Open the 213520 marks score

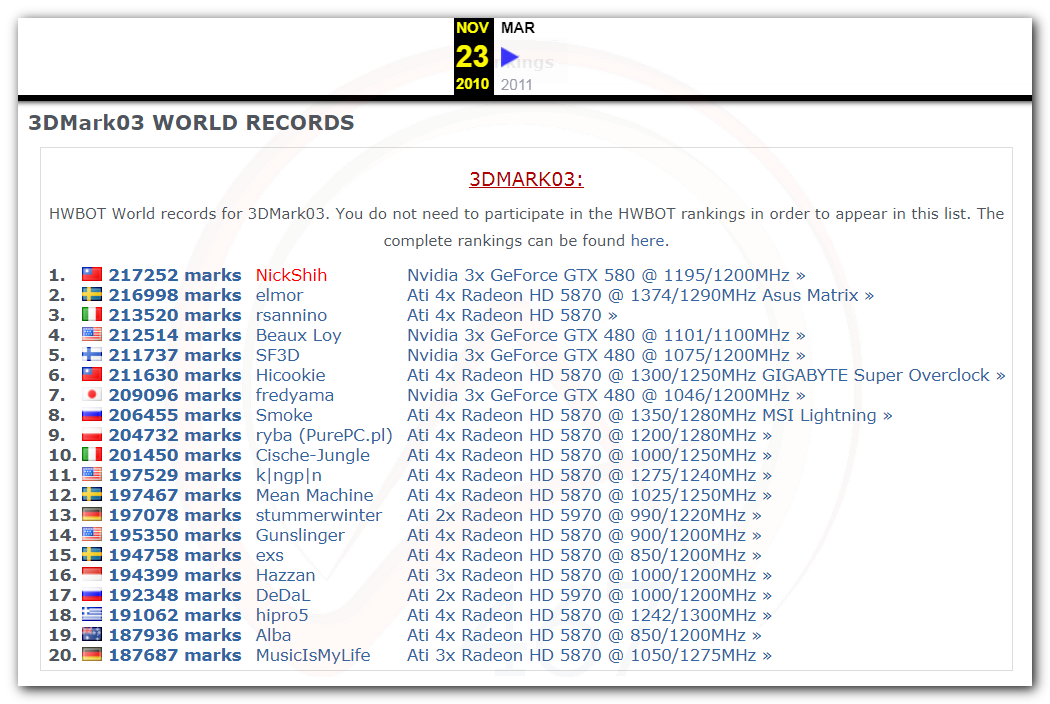(x=175, y=315)
